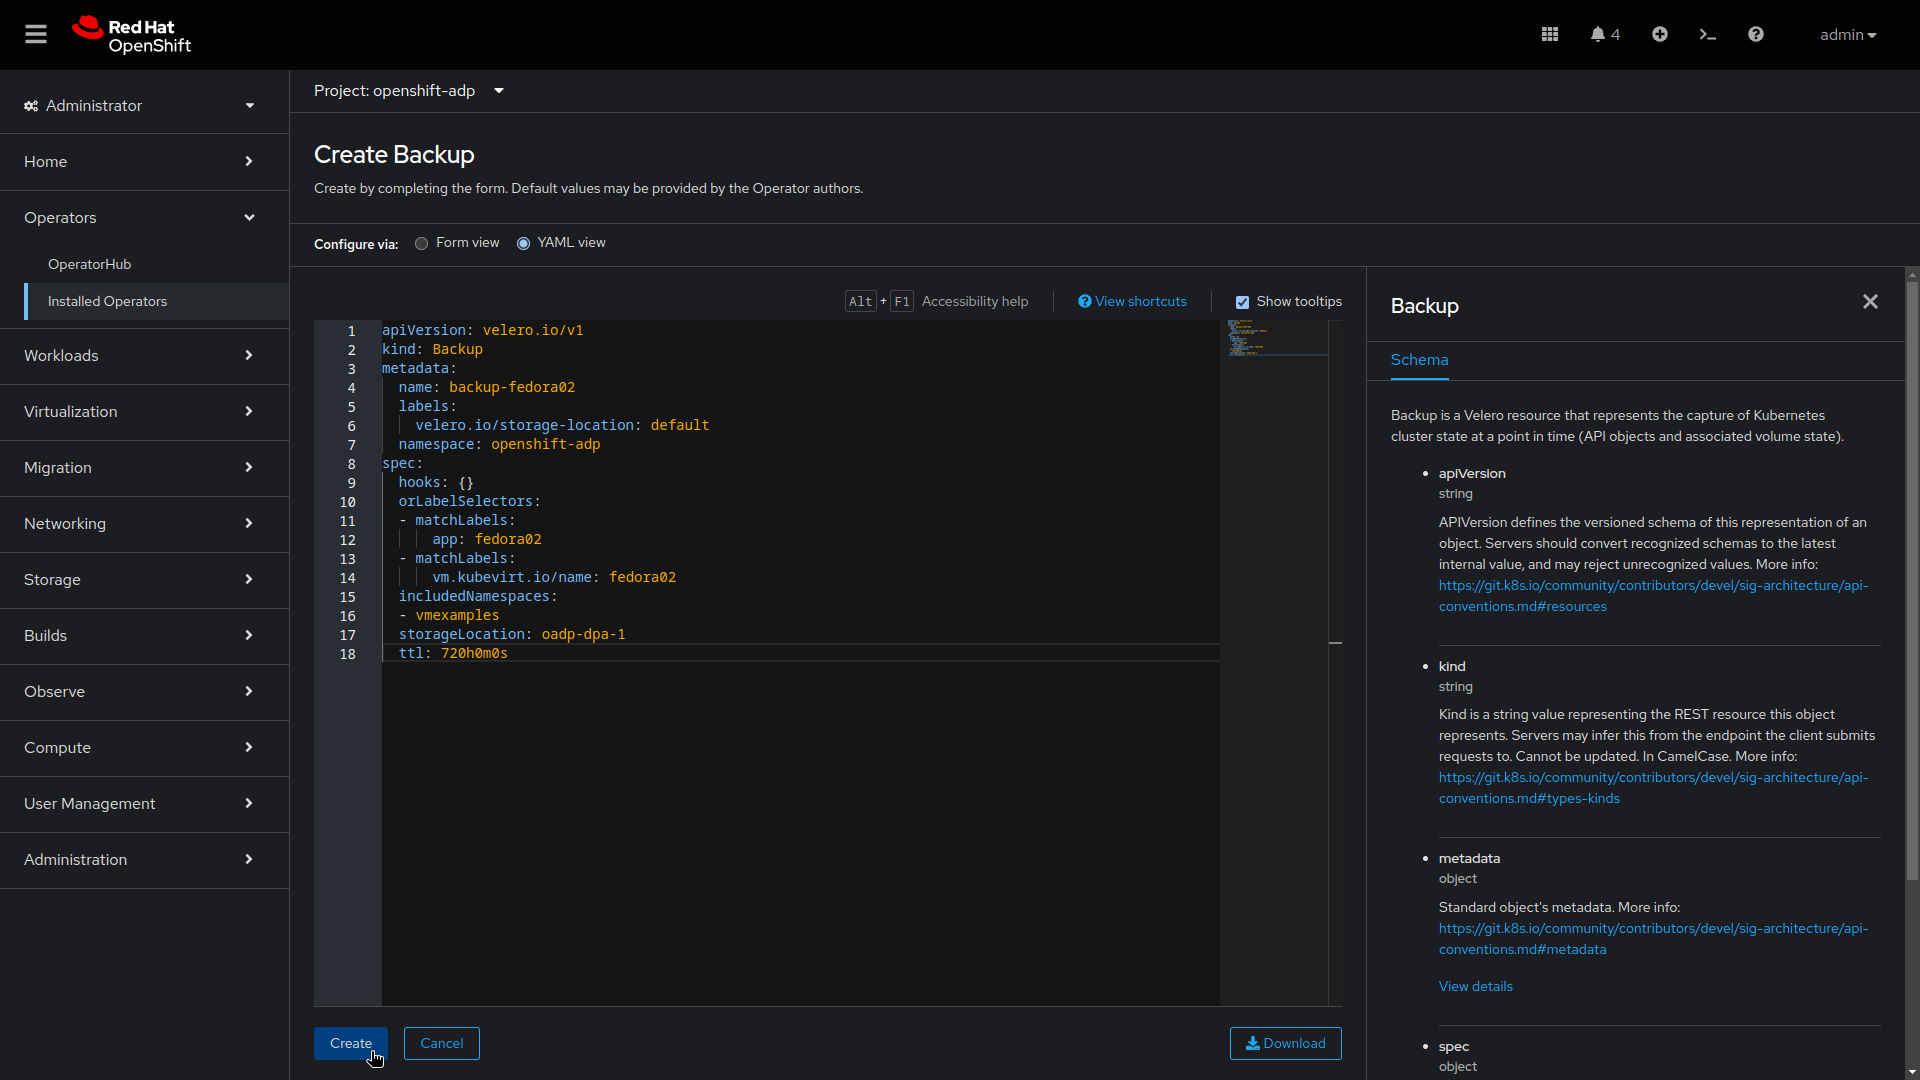Close the Backup schema sidebar

(x=1870, y=302)
